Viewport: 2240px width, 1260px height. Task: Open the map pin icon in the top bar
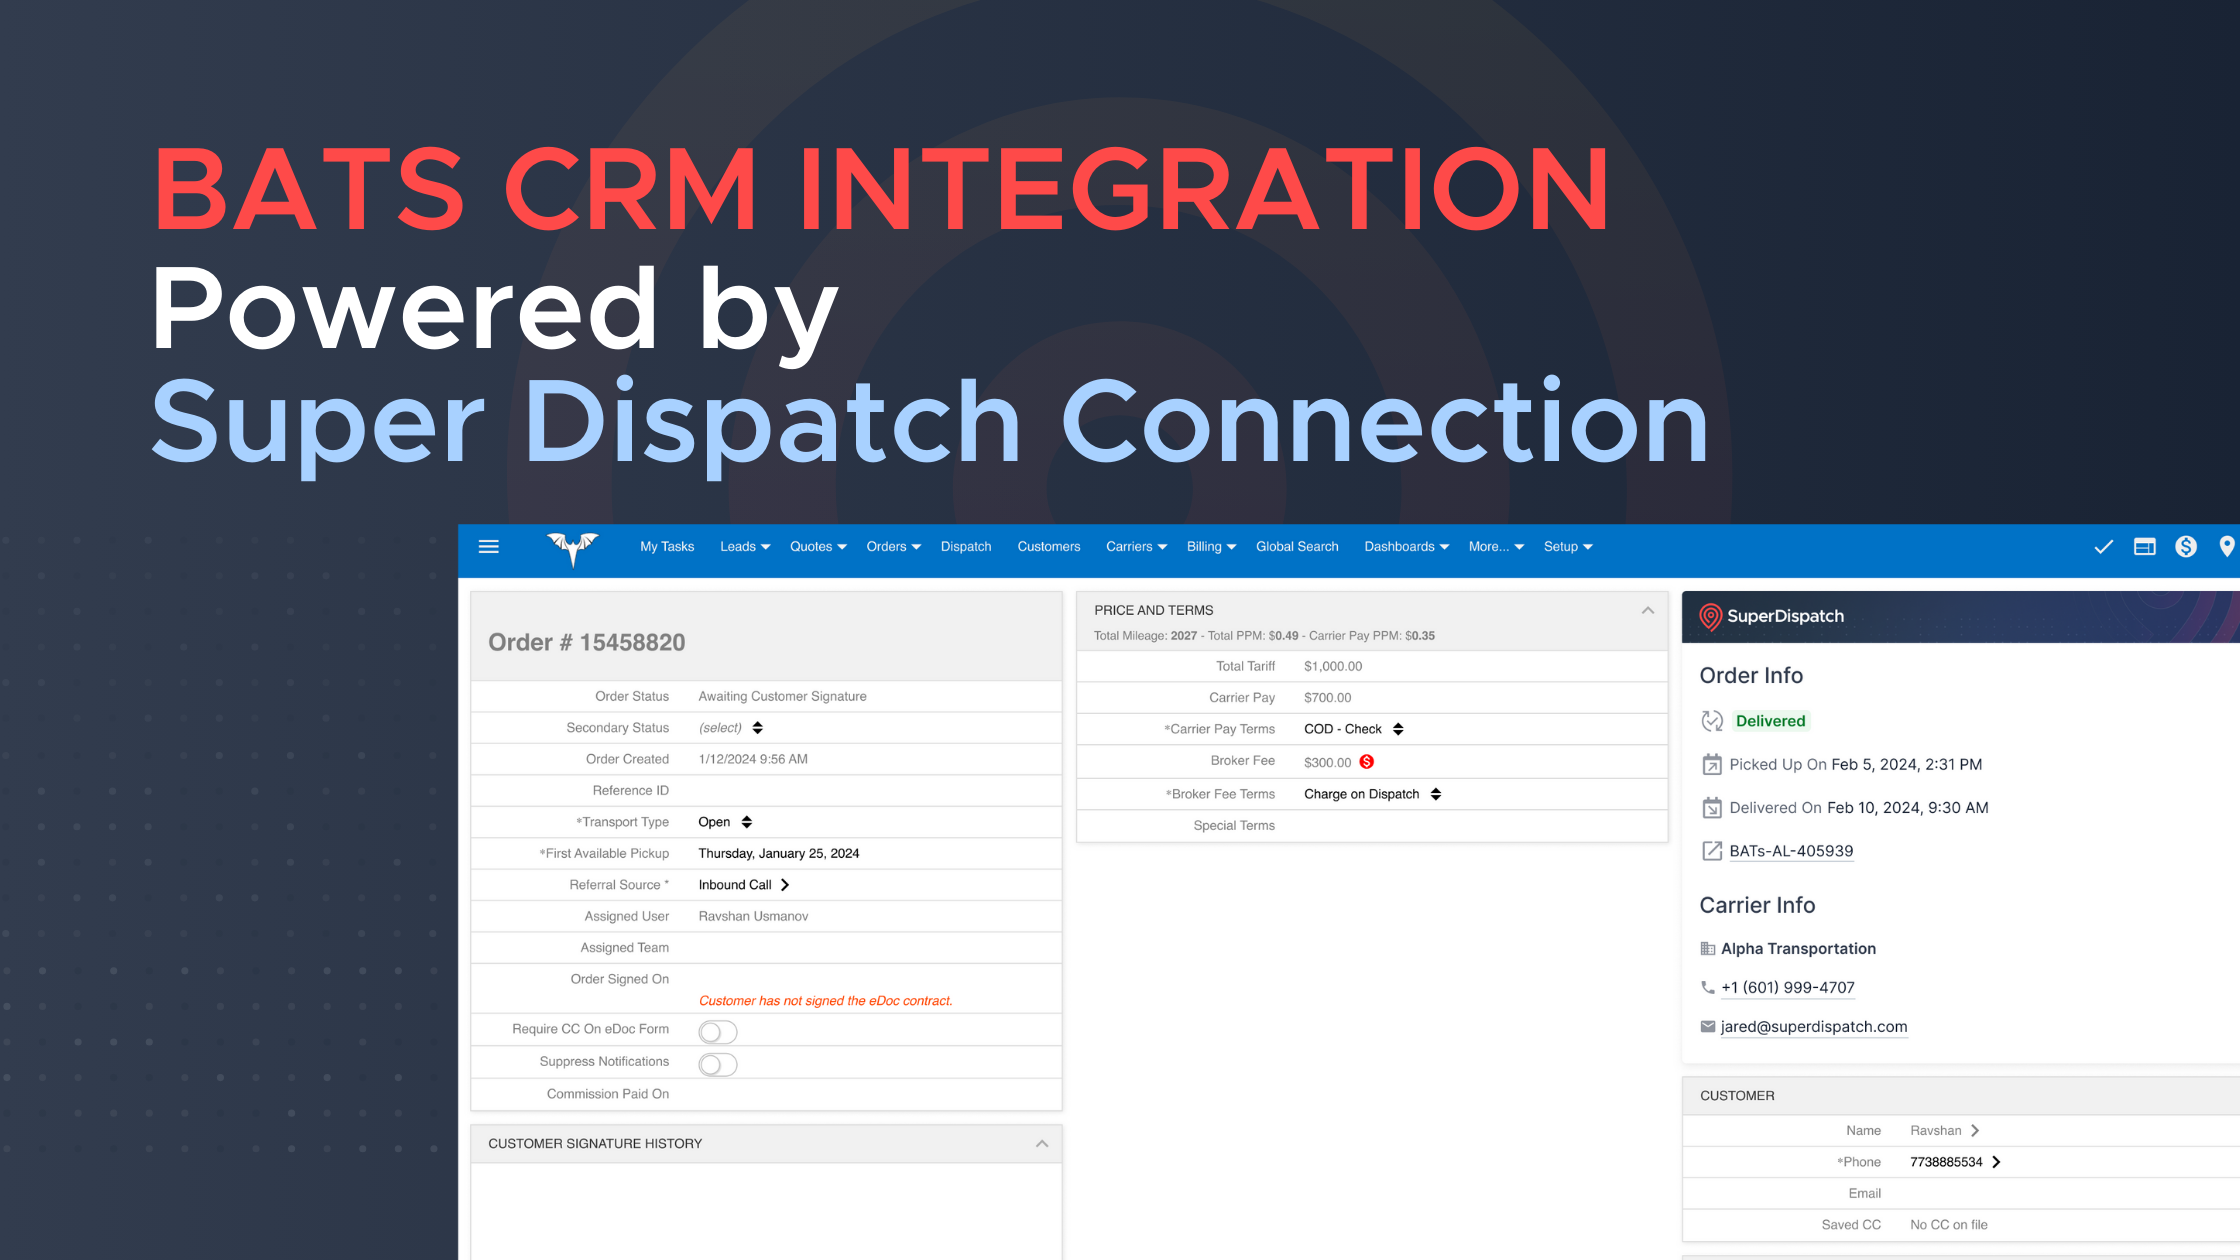pyautogui.click(x=2227, y=546)
